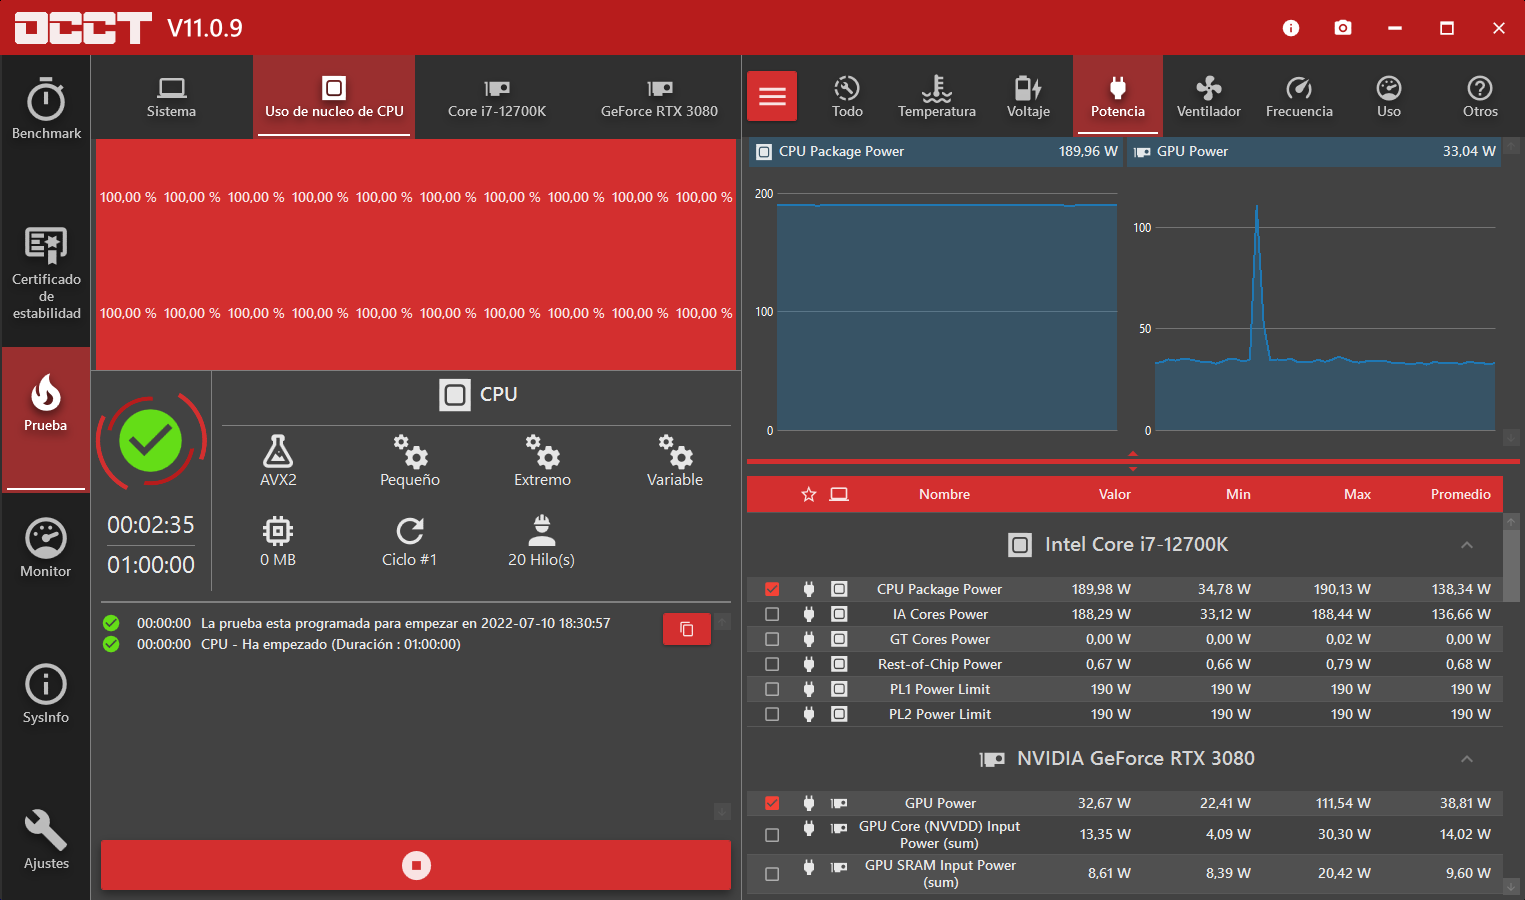Show Potencia sensors tab
Viewport: 1525px width, 900px height.
[x=1118, y=96]
